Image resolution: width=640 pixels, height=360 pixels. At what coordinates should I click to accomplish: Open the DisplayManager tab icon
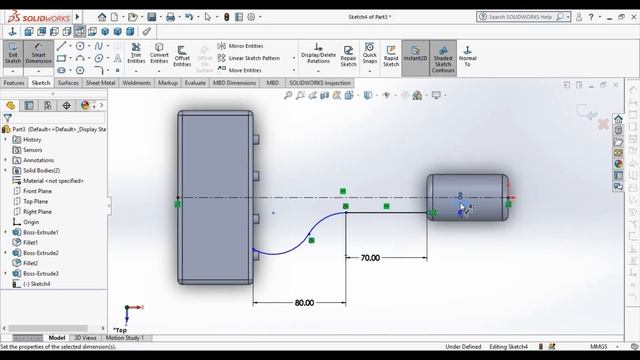(85, 106)
